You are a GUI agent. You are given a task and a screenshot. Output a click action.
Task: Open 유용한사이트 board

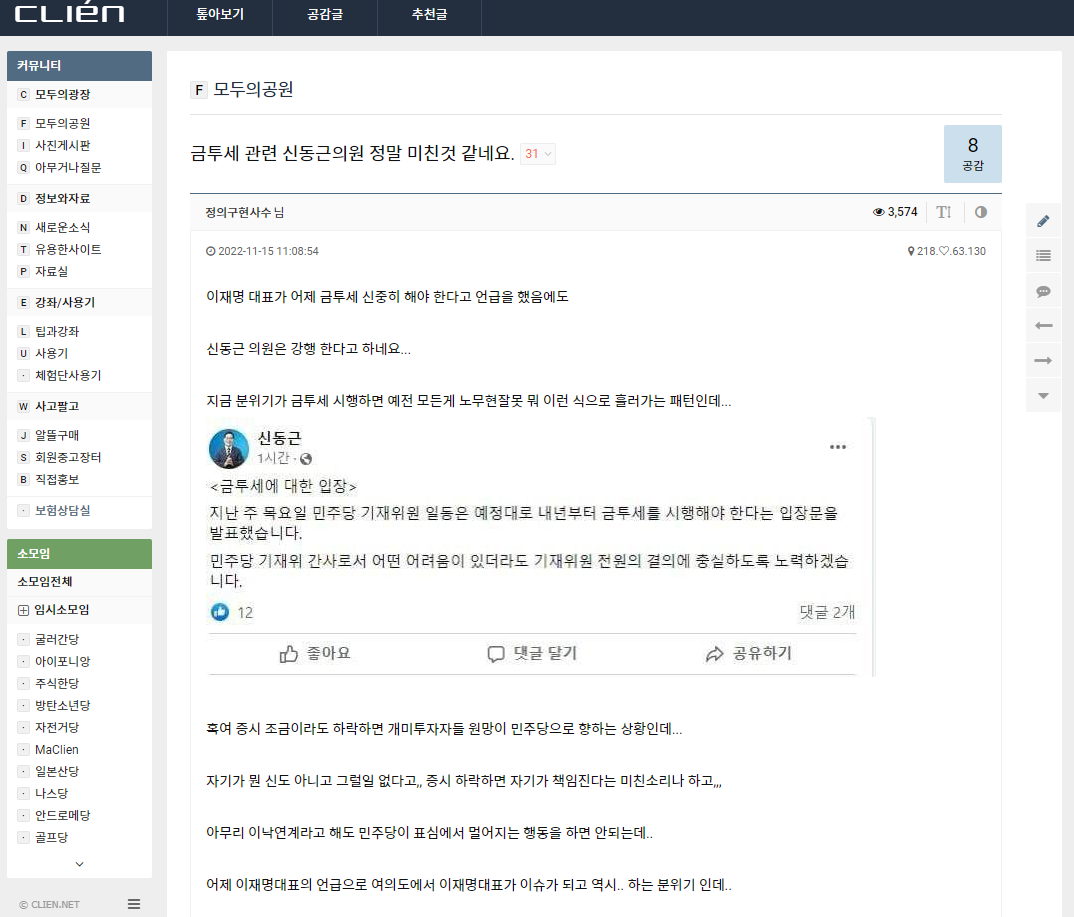(68, 249)
